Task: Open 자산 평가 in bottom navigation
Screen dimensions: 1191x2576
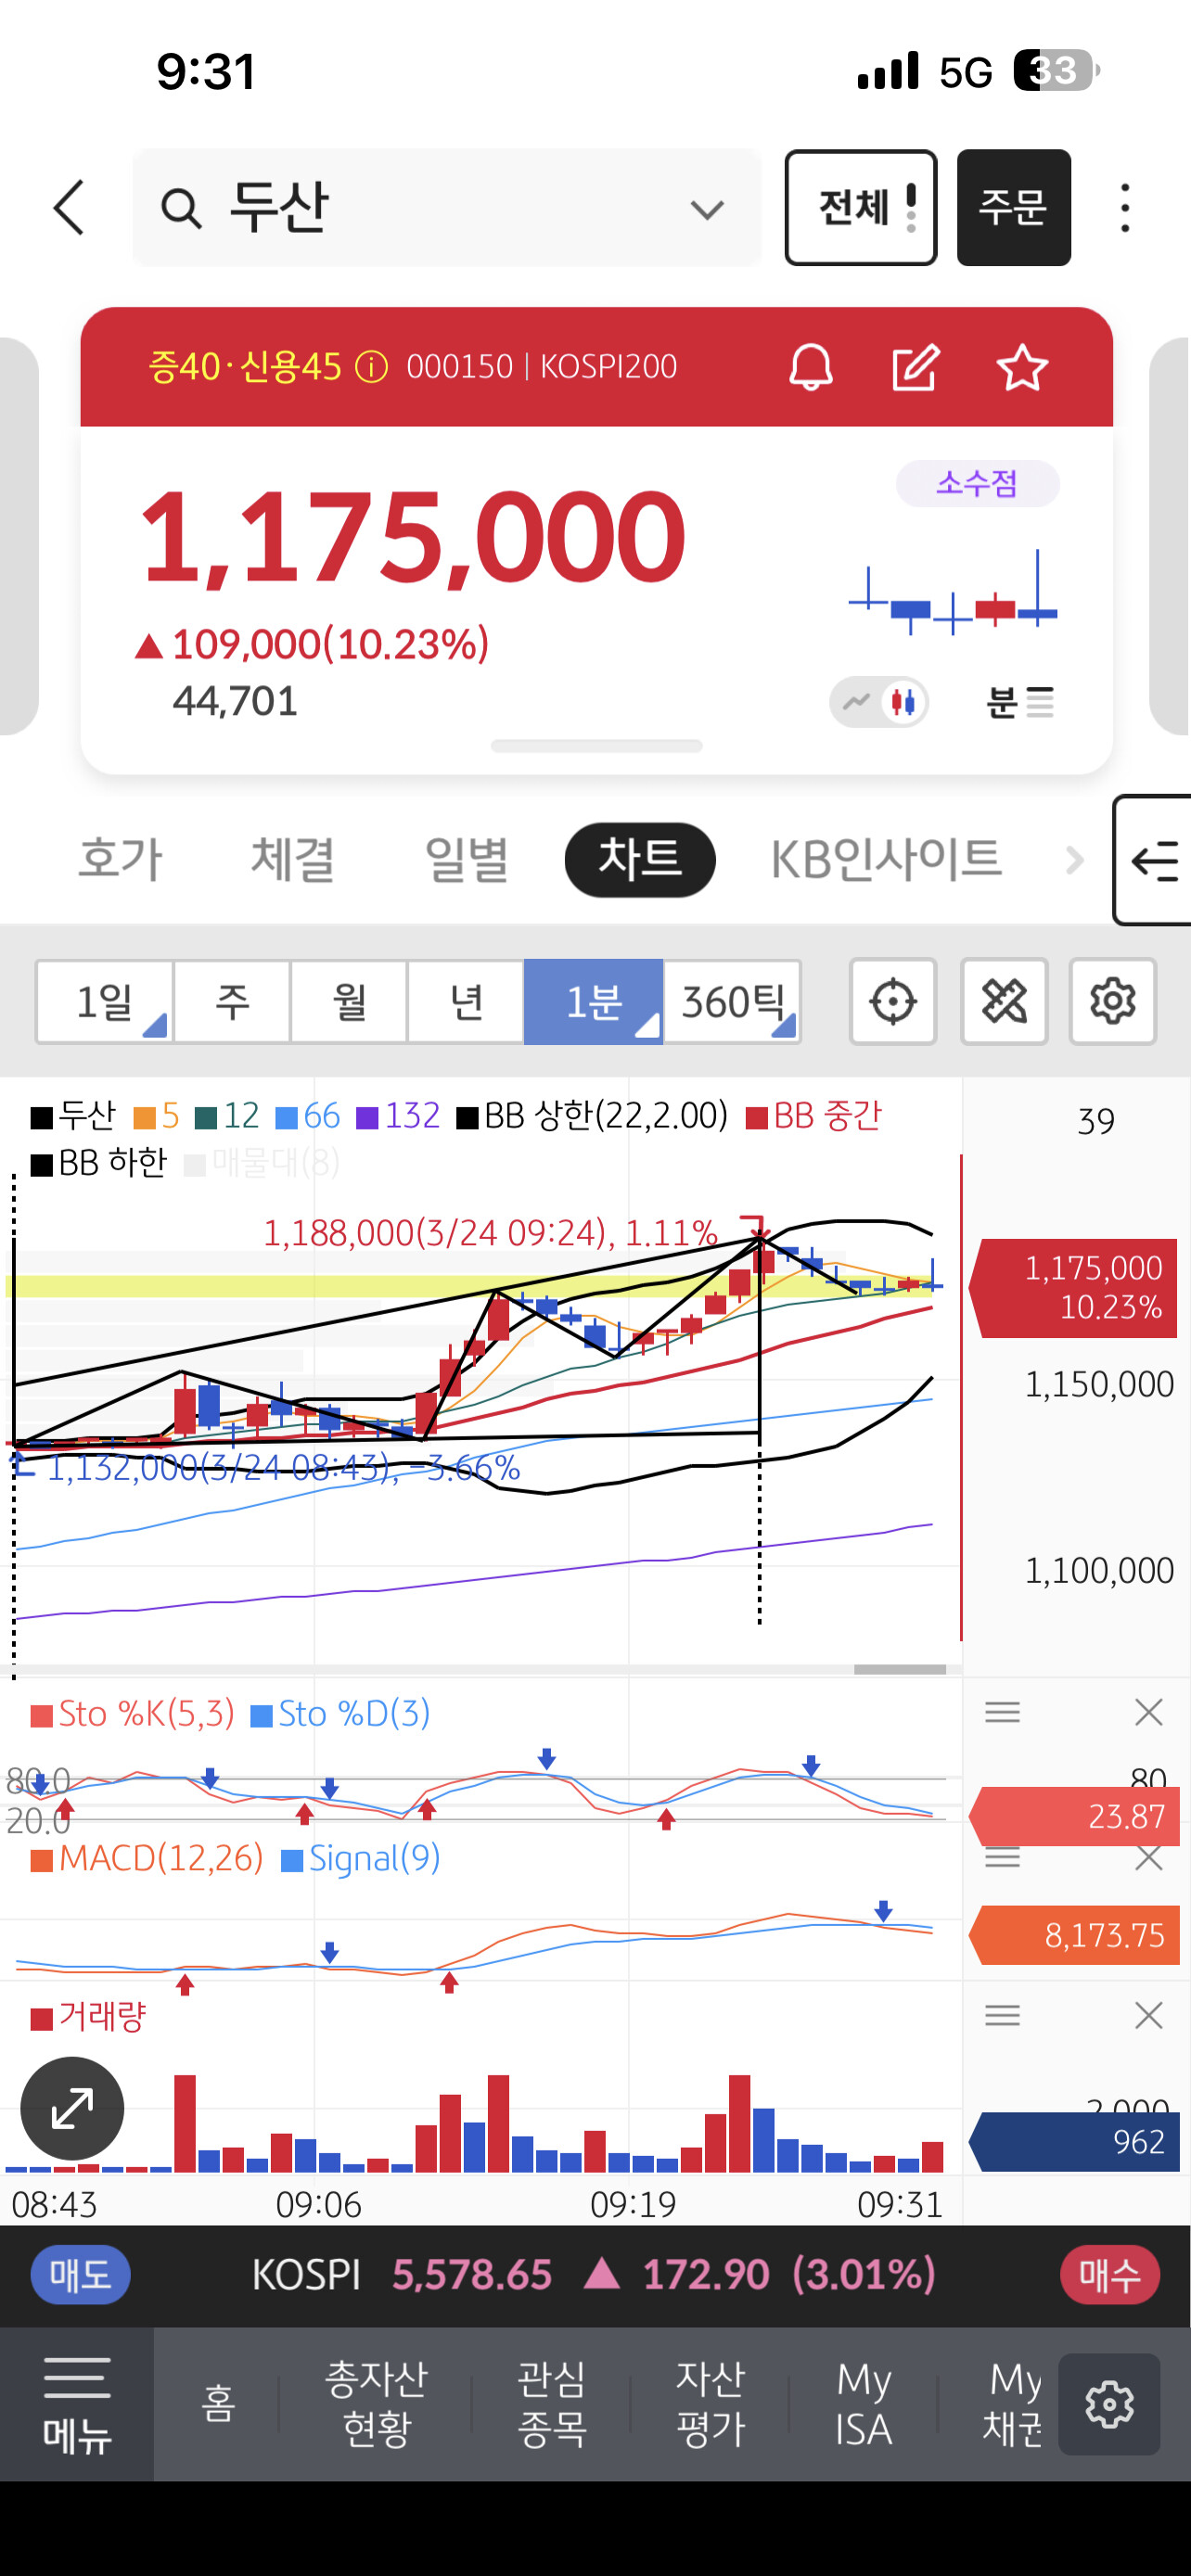Action: (x=711, y=2404)
